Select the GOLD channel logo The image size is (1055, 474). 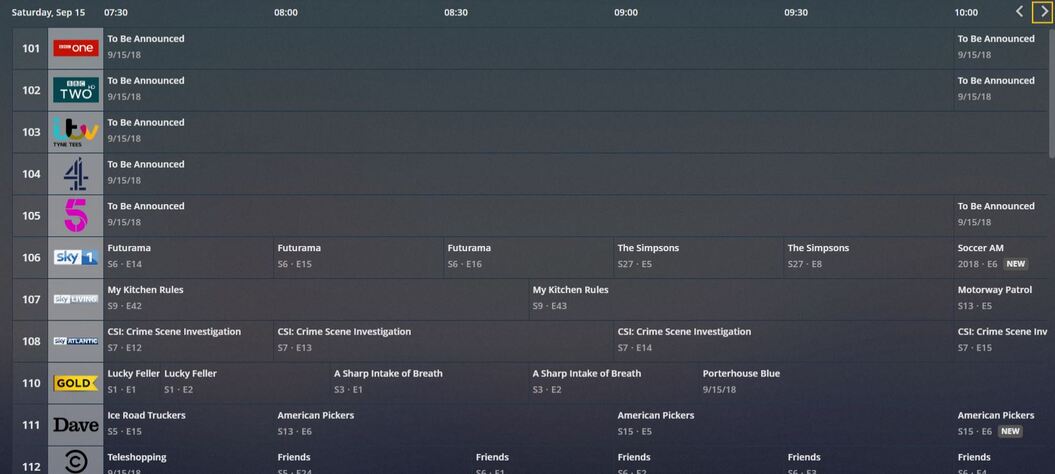pyautogui.click(x=76, y=383)
